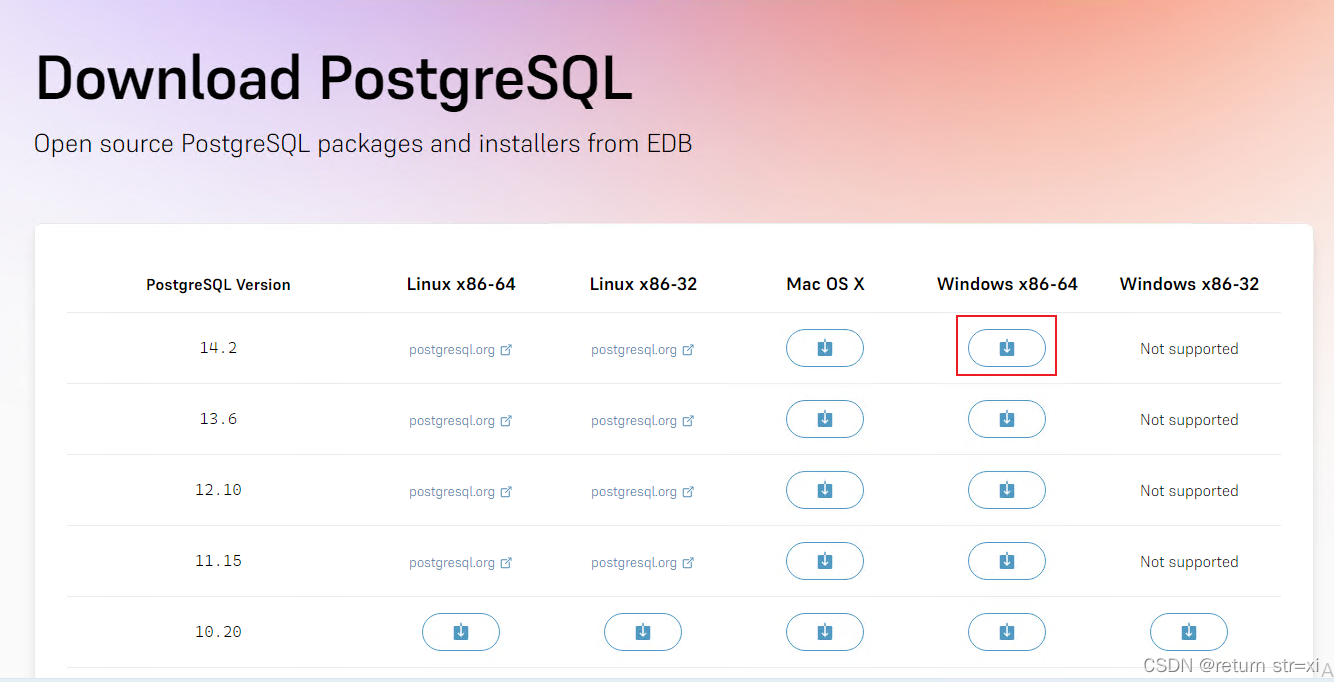The width and height of the screenshot is (1334, 682).
Task: Open postgresql.org link for 13.6 Linux x86-64
Action: point(461,421)
